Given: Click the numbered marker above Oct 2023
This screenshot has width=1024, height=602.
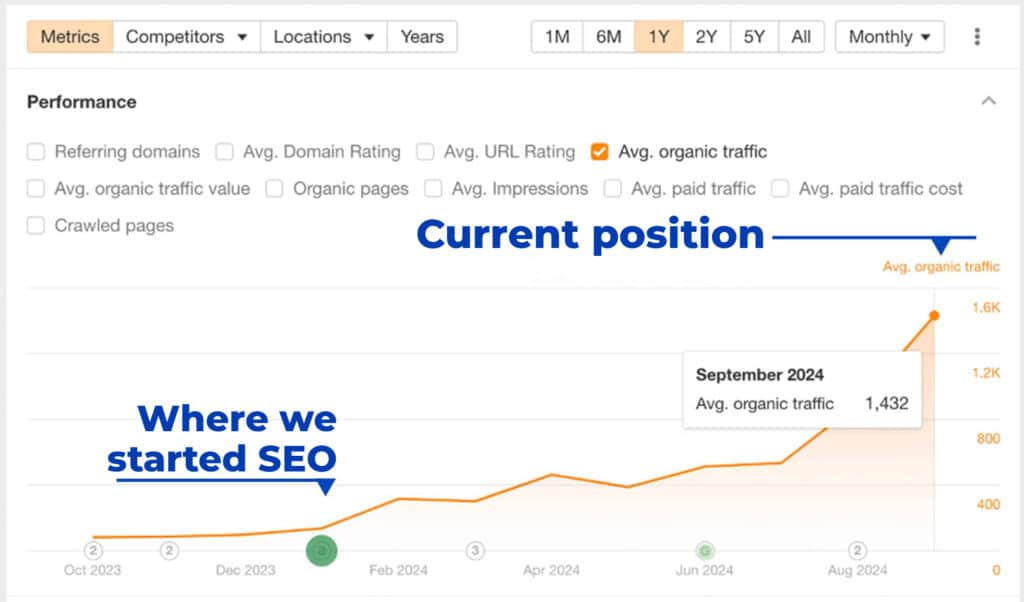Looking at the screenshot, I should click(93, 550).
